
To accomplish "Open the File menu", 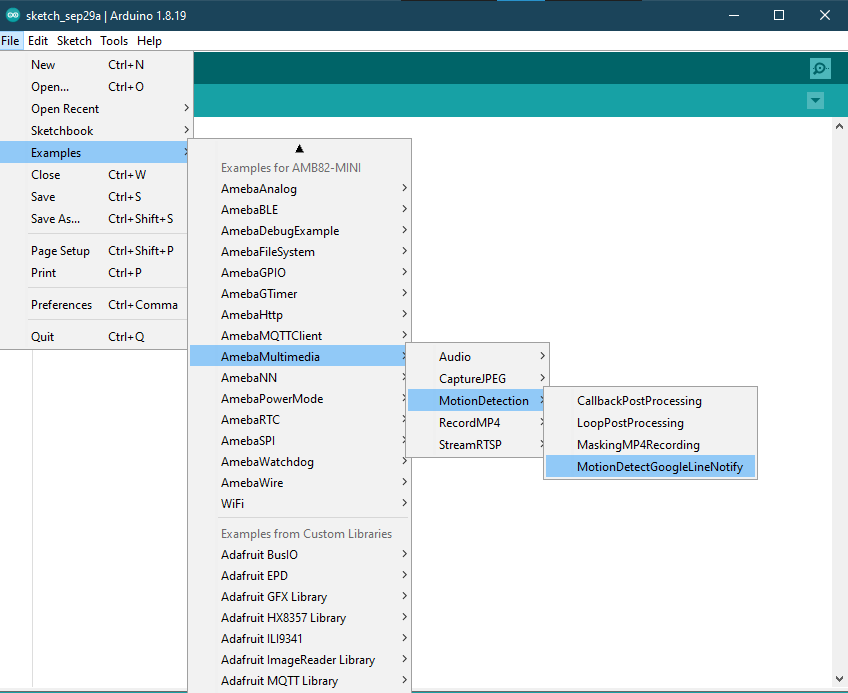I will pos(10,41).
